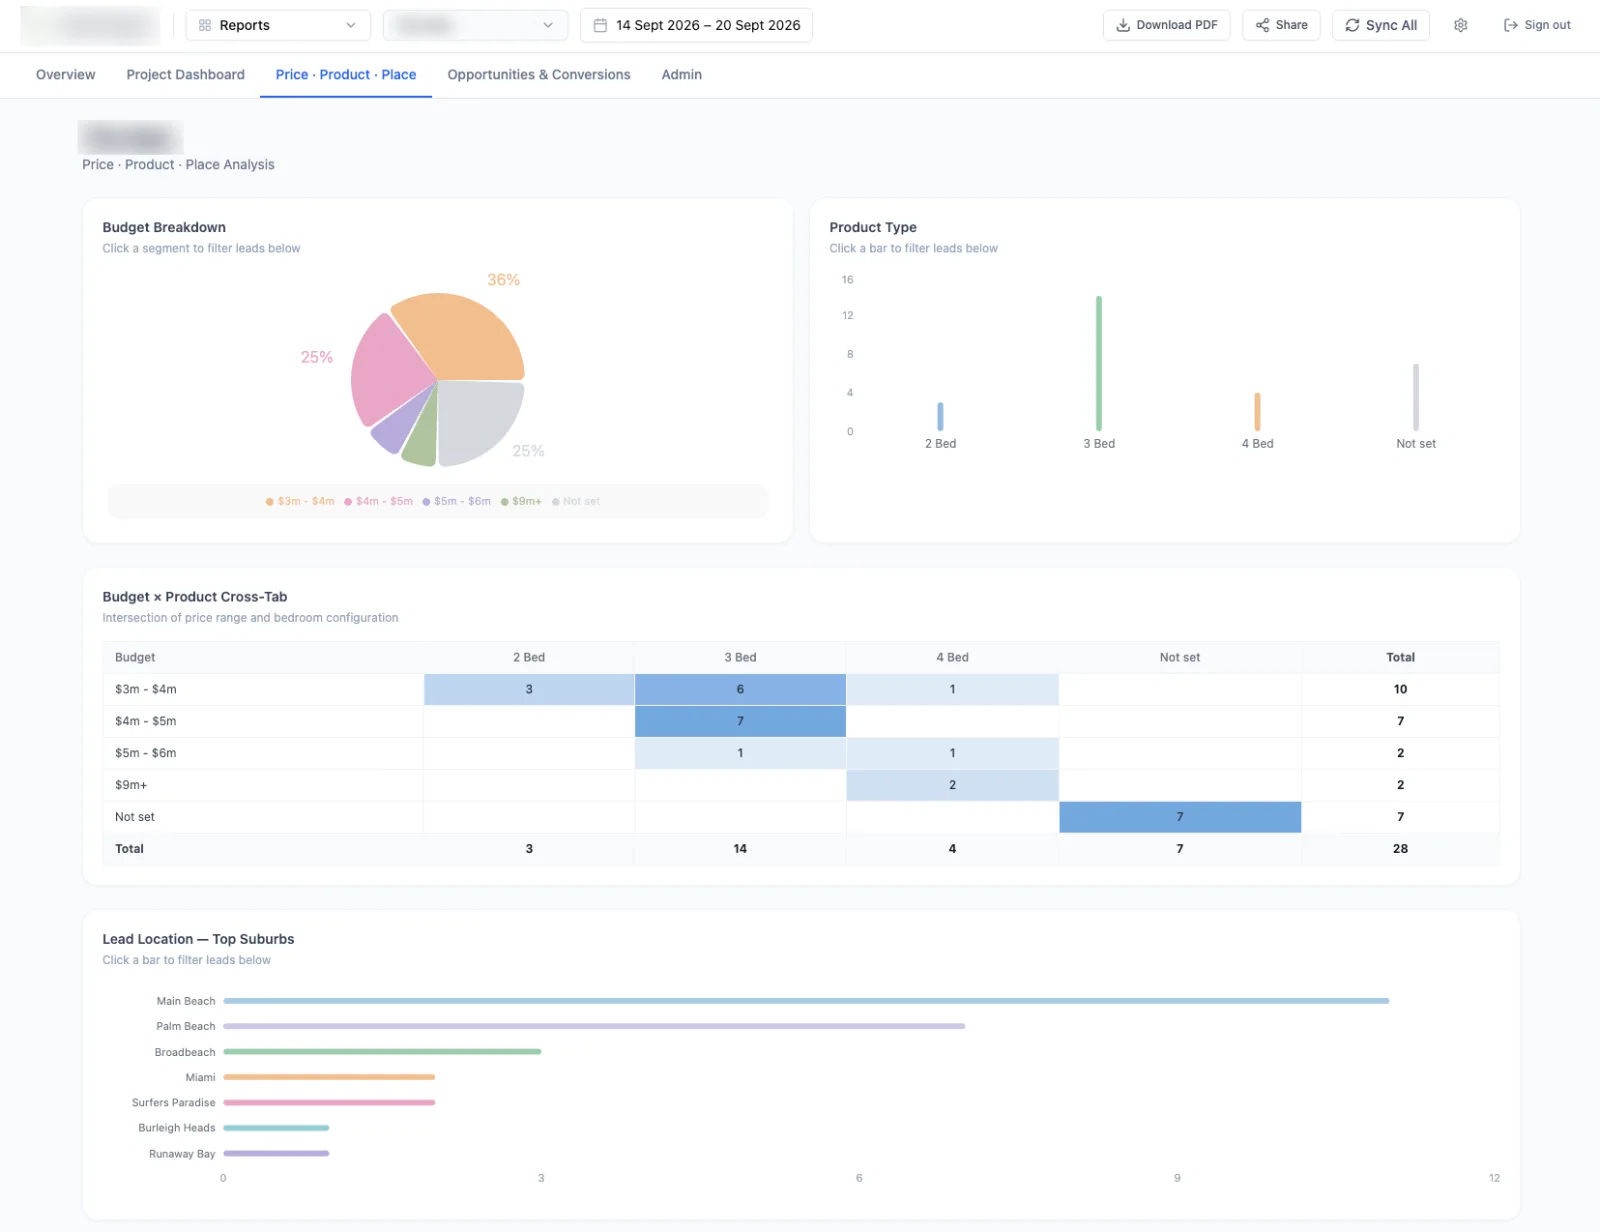Click the Palm Beach suburb bar
This screenshot has height=1232, width=1600.
tap(594, 1026)
